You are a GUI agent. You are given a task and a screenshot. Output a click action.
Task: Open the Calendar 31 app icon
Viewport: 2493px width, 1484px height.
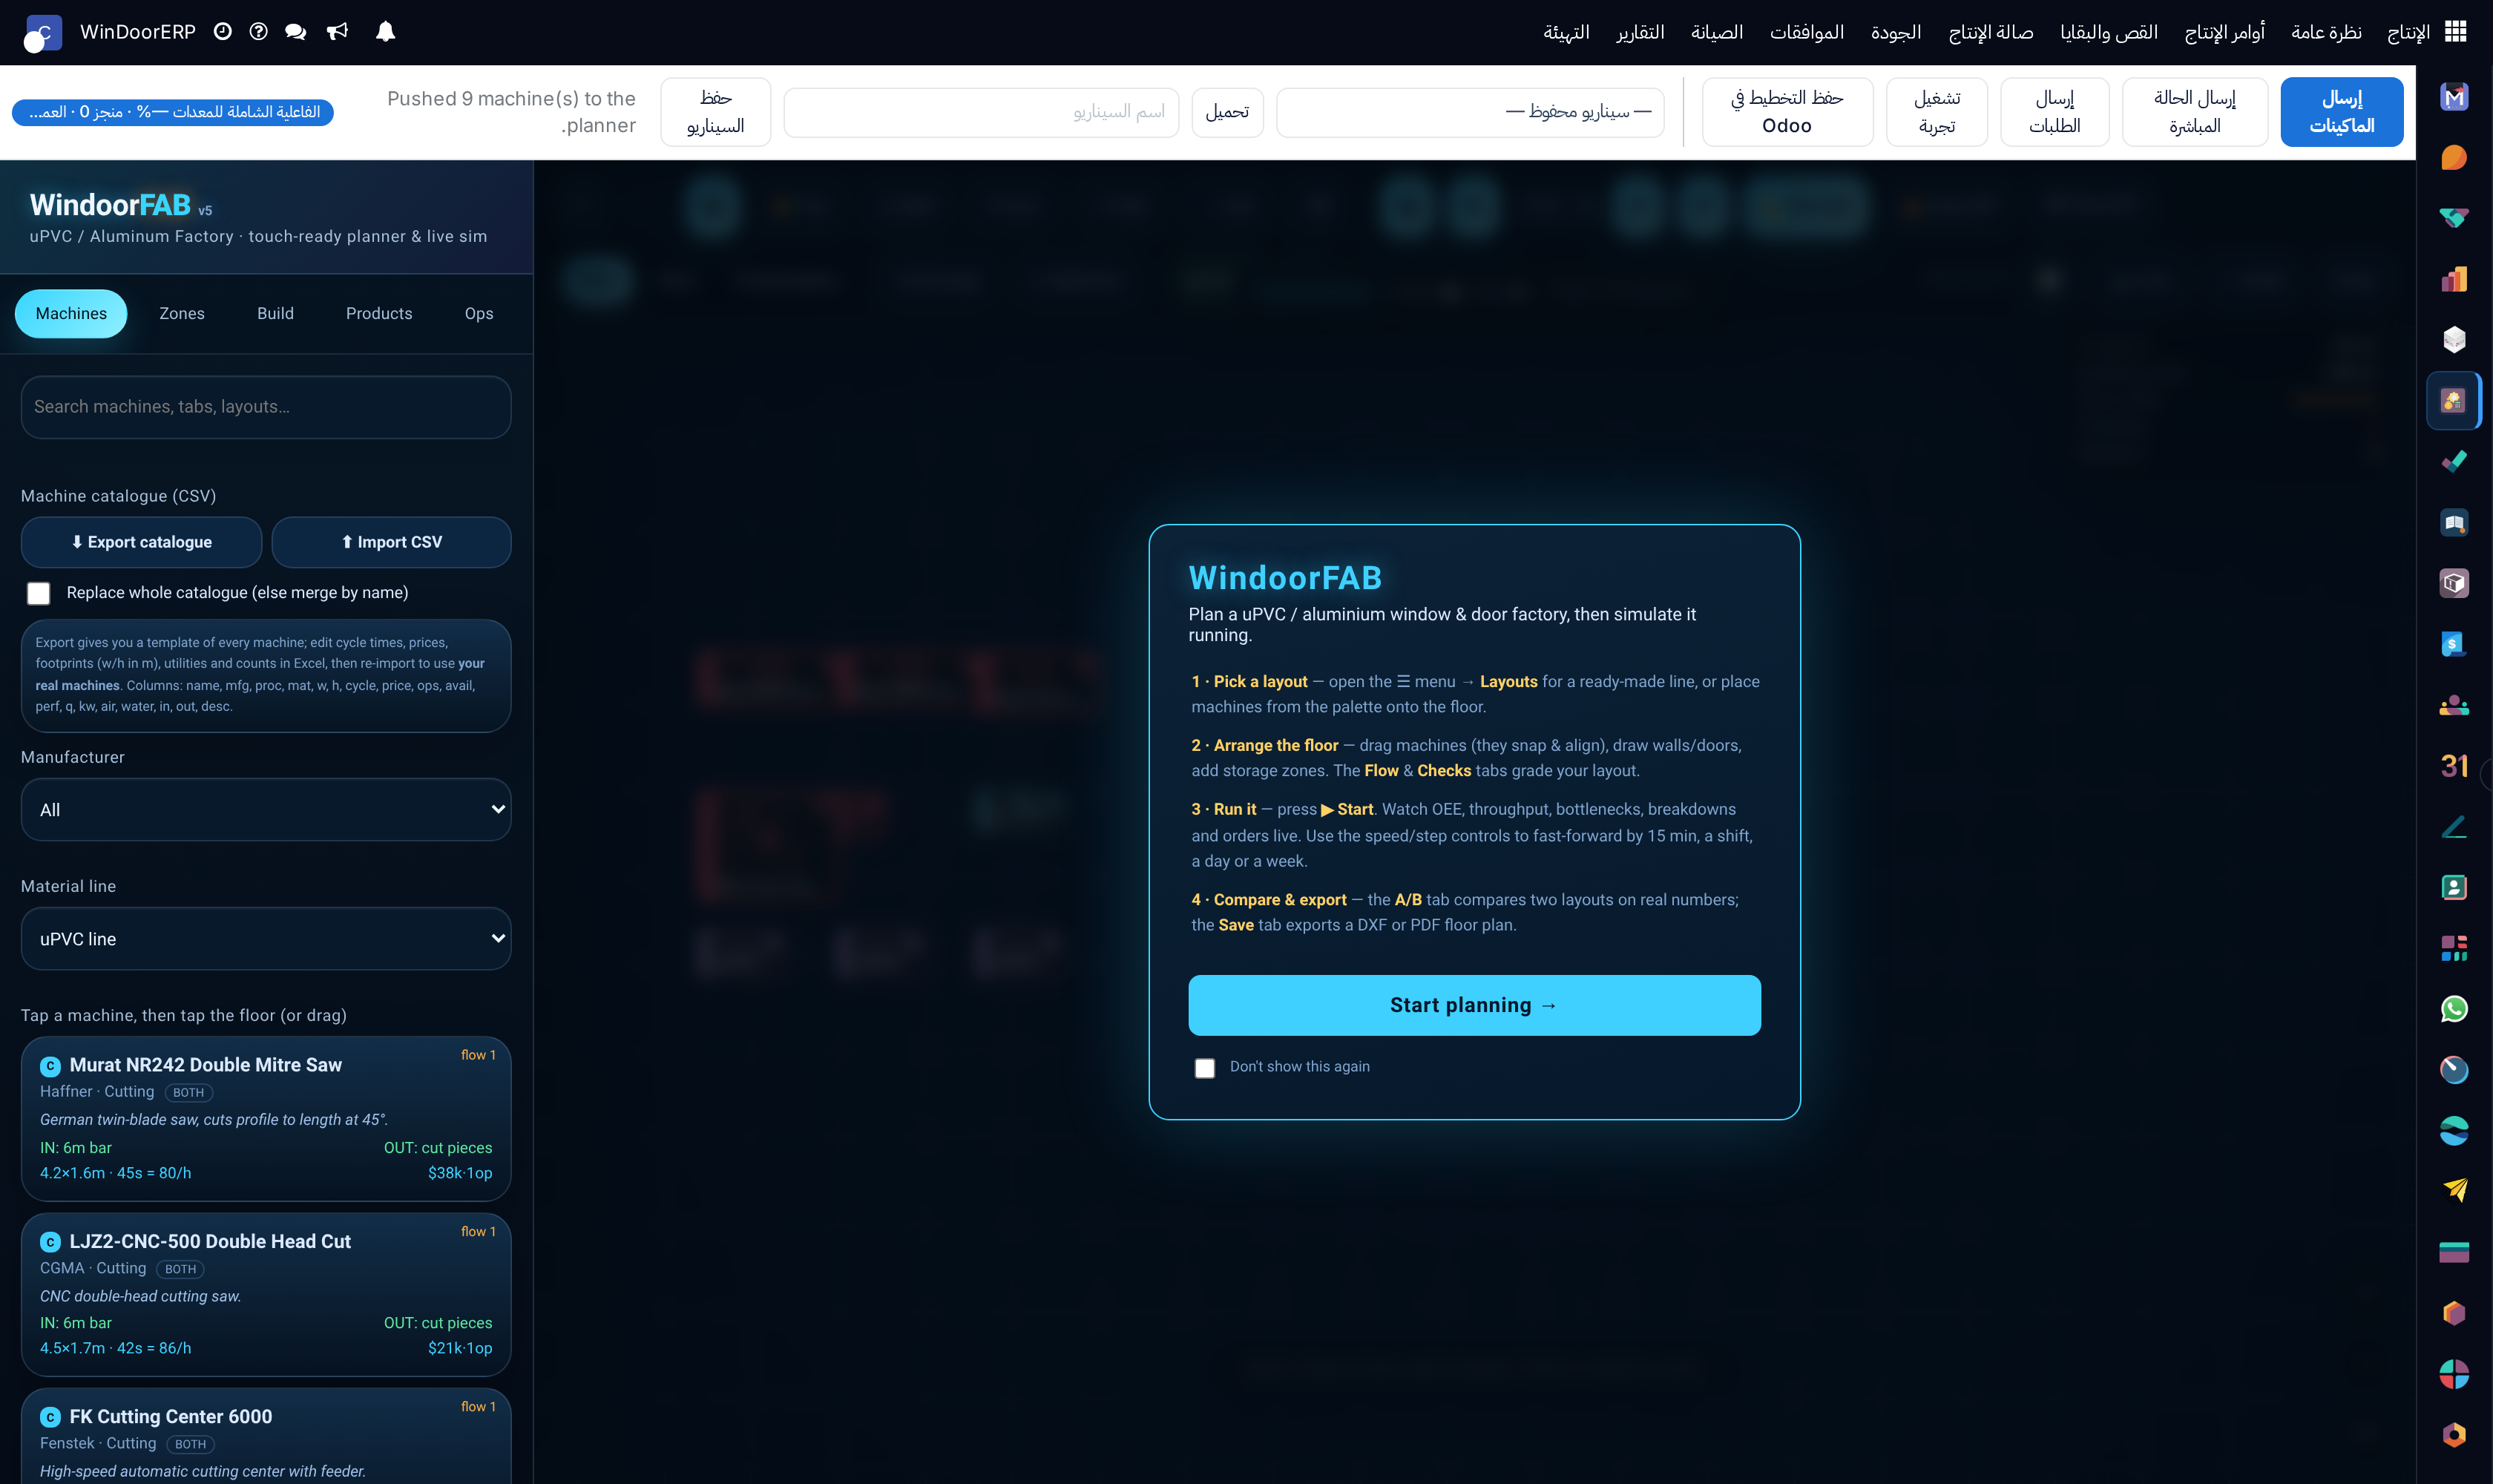point(2454,766)
